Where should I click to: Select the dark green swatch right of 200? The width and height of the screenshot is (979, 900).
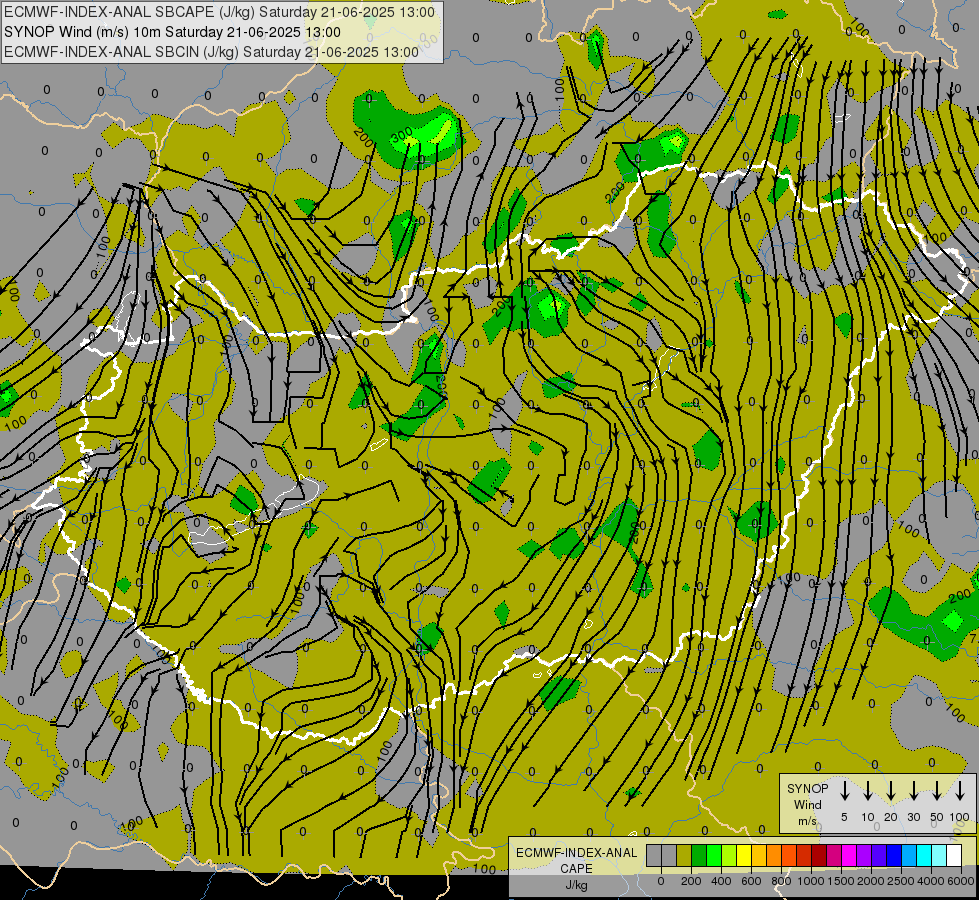pos(699,856)
